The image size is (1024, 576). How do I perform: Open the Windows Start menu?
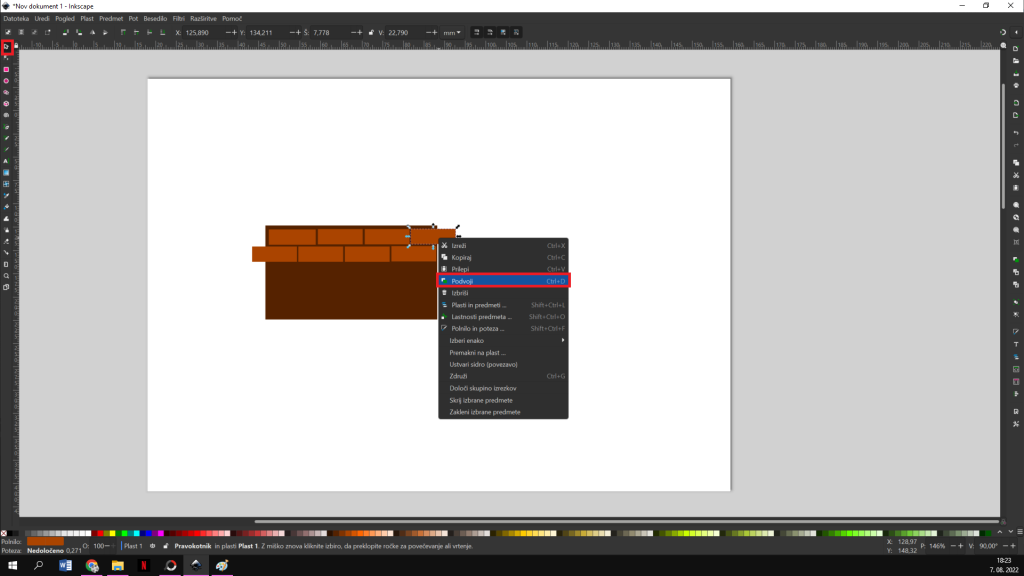12,566
